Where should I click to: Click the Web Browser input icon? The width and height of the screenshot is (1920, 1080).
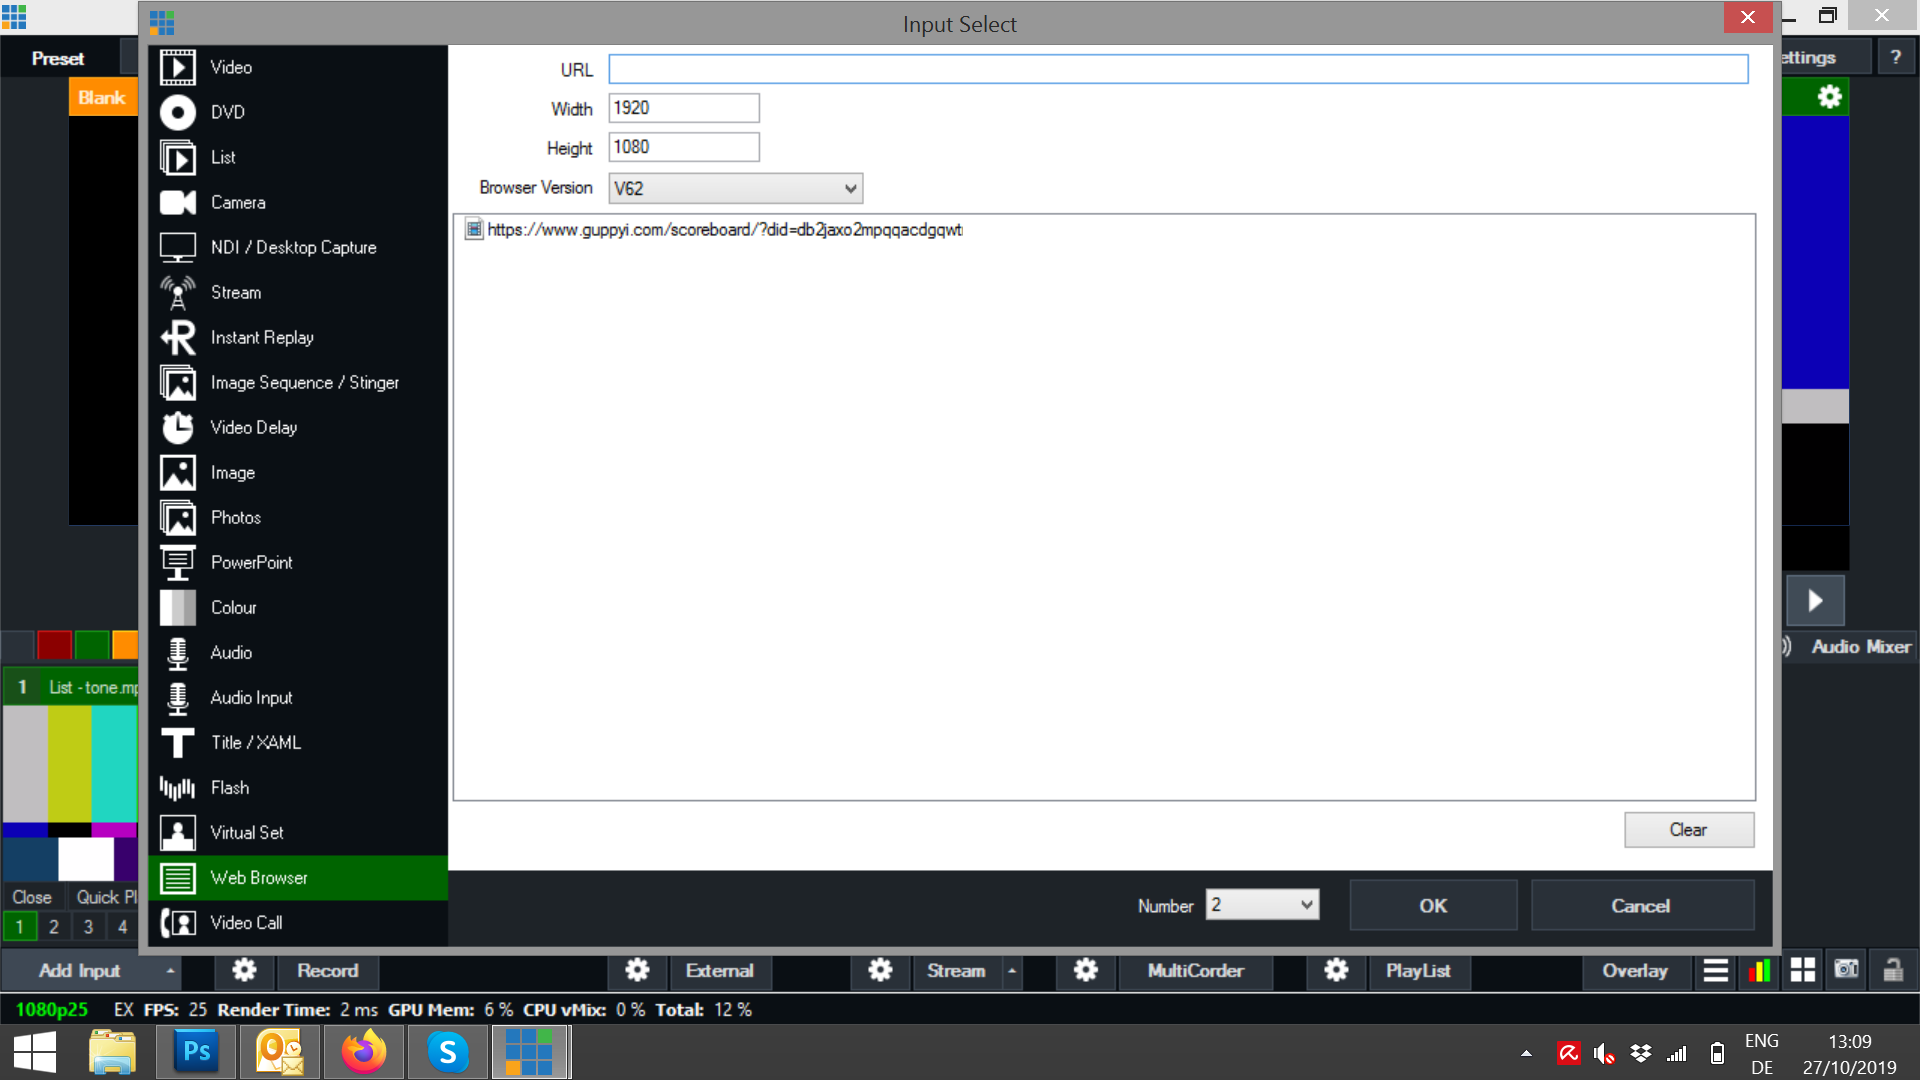coord(178,877)
